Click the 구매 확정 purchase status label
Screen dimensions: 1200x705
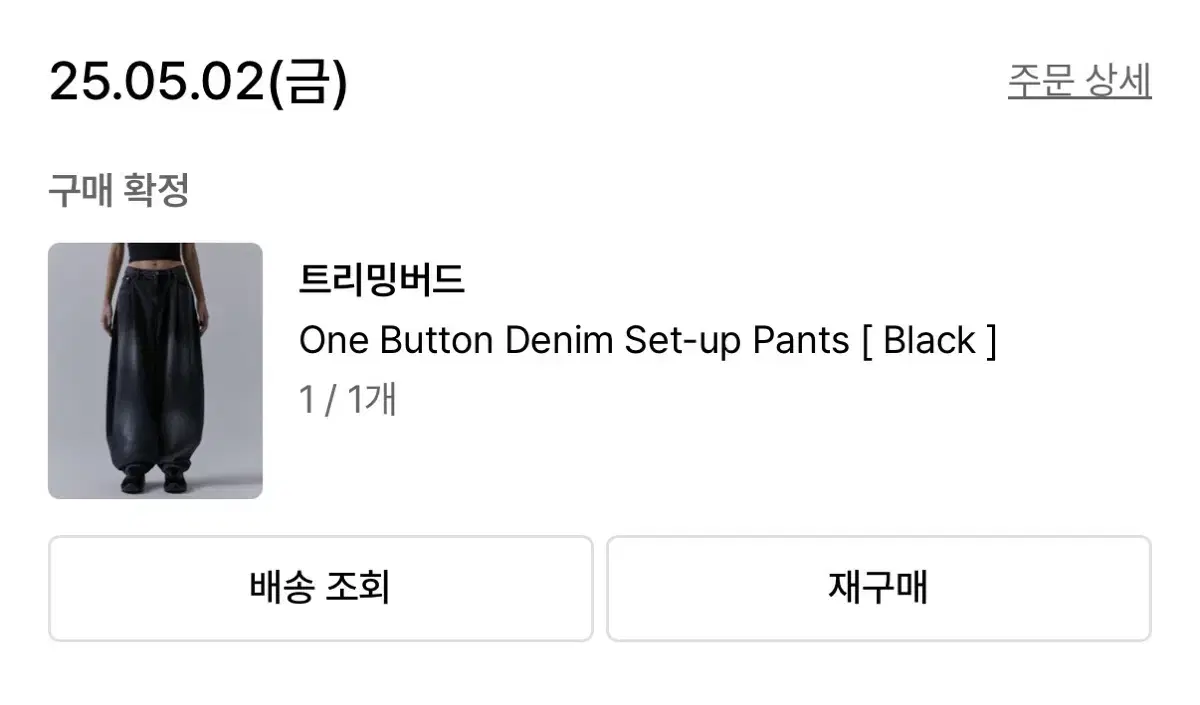(x=119, y=190)
